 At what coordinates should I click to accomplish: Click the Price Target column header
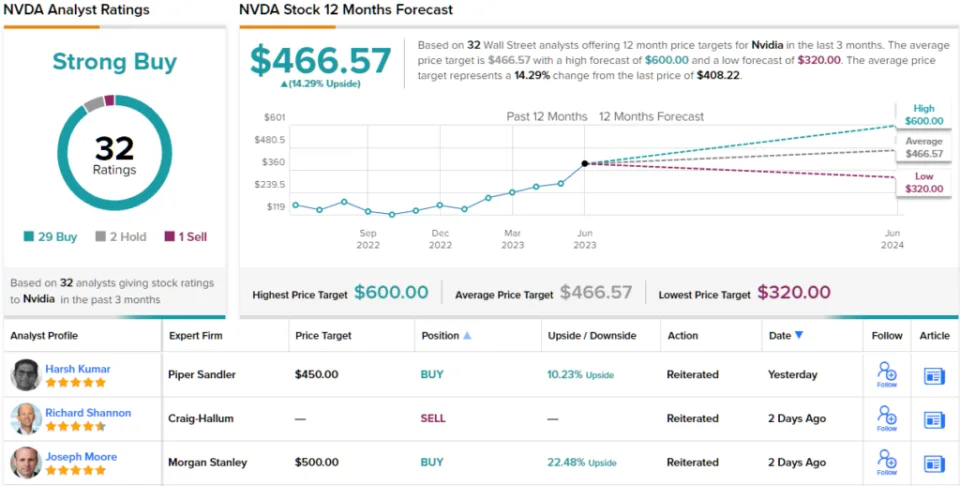[x=323, y=336]
